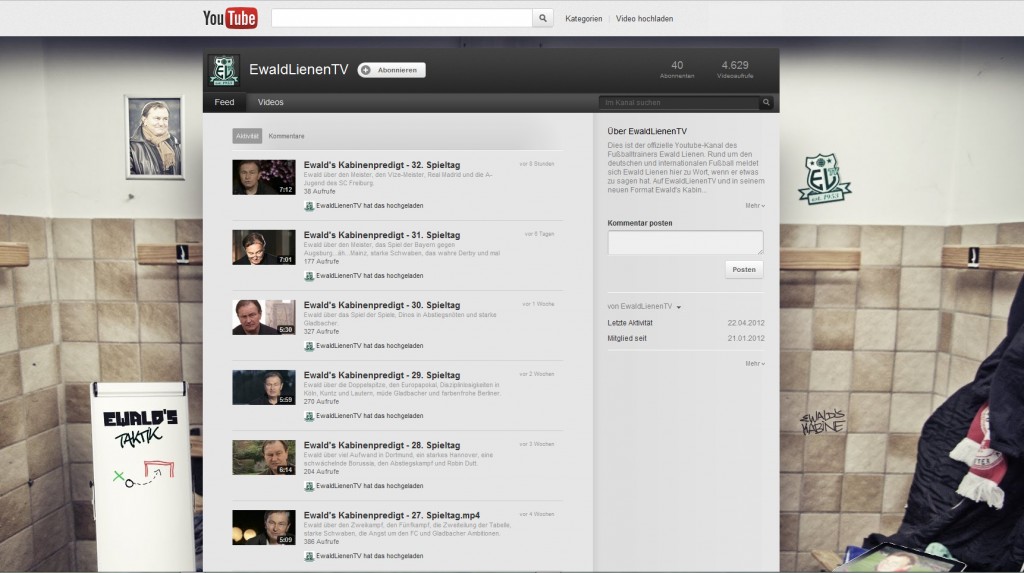The image size is (1024, 573).
Task: Click the EwaldLienenTV channel avatar
Action: point(224,70)
